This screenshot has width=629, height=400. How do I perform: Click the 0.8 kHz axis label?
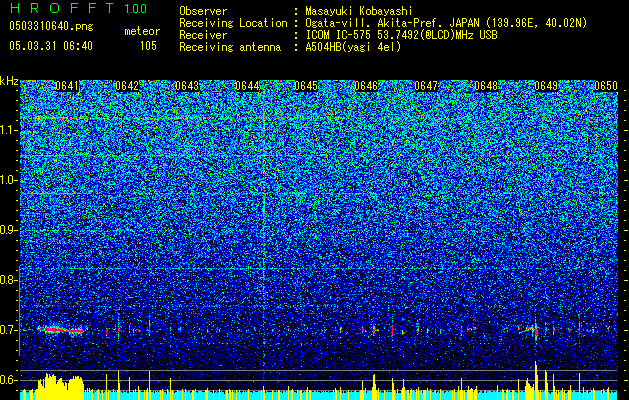click(x=8, y=280)
